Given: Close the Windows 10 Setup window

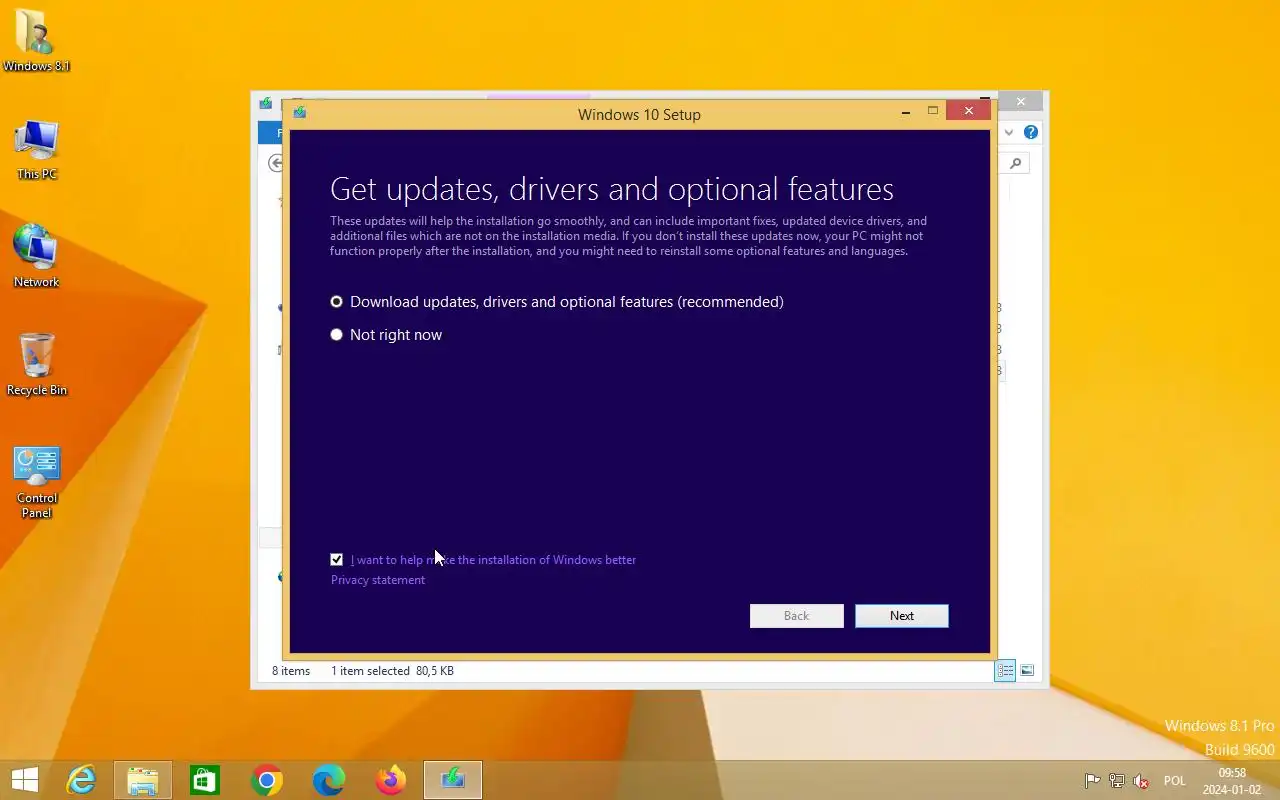Looking at the screenshot, I should (968, 111).
